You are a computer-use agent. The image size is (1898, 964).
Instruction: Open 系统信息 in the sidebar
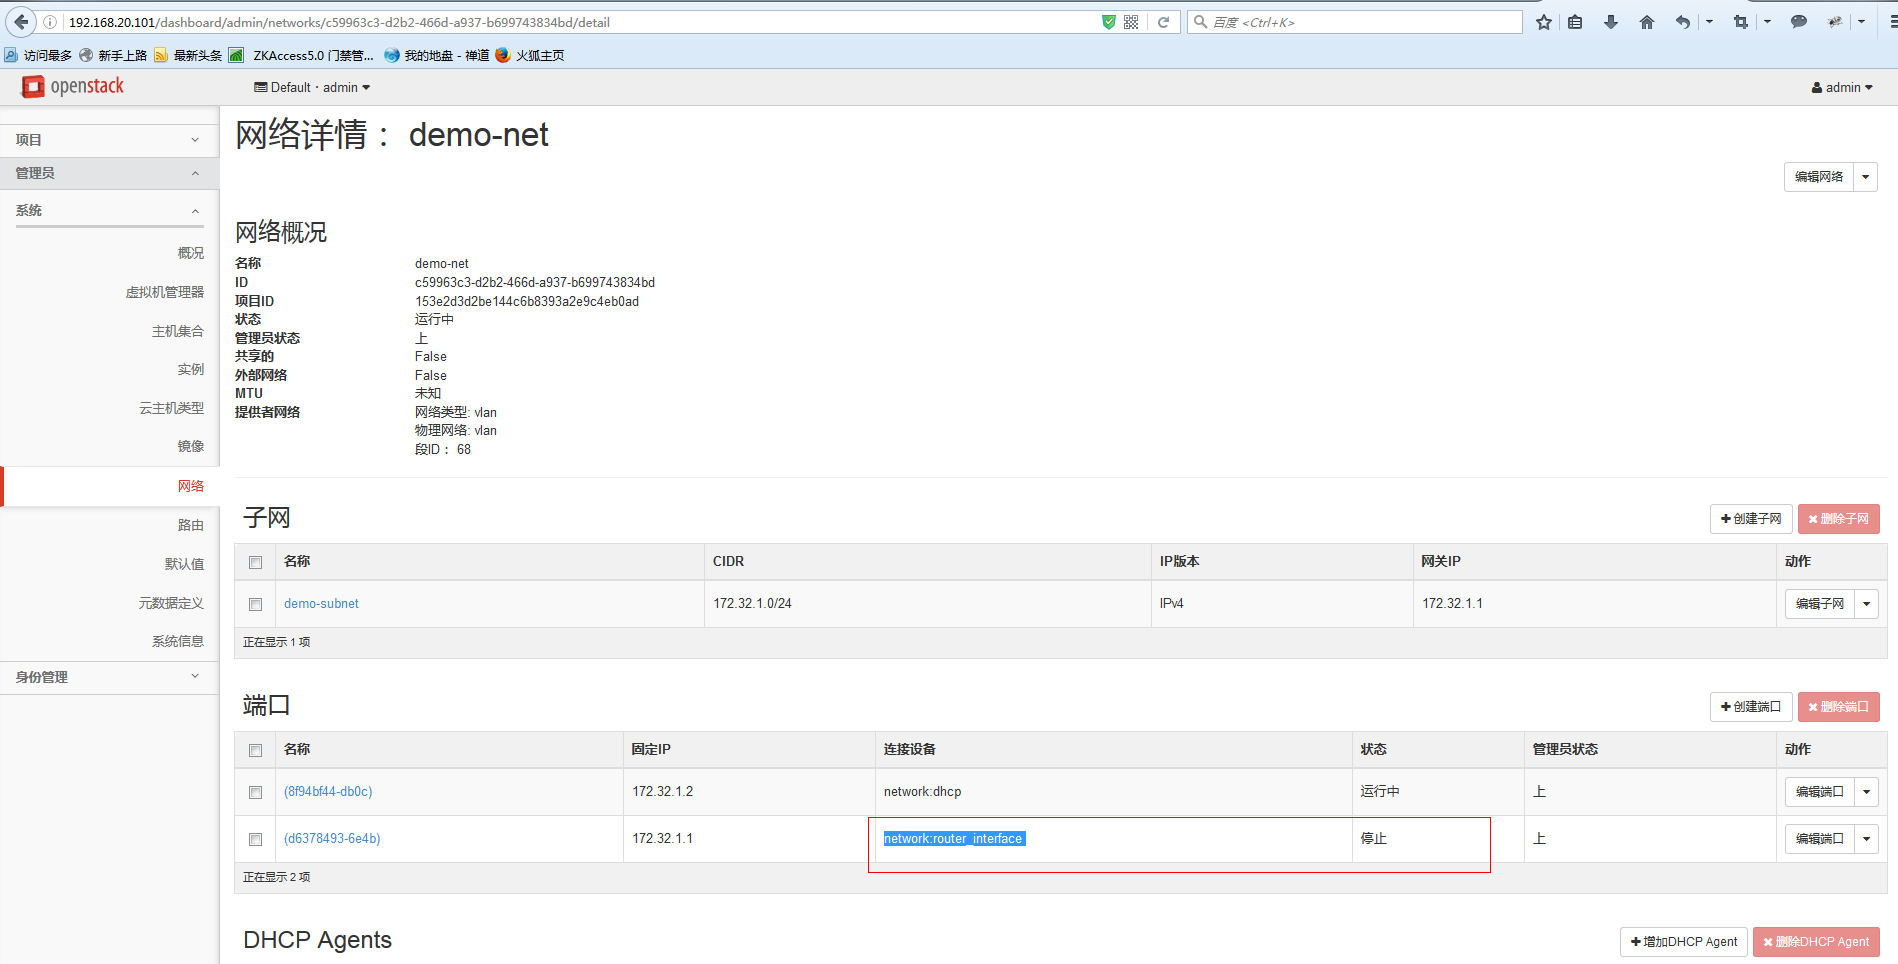(x=178, y=641)
